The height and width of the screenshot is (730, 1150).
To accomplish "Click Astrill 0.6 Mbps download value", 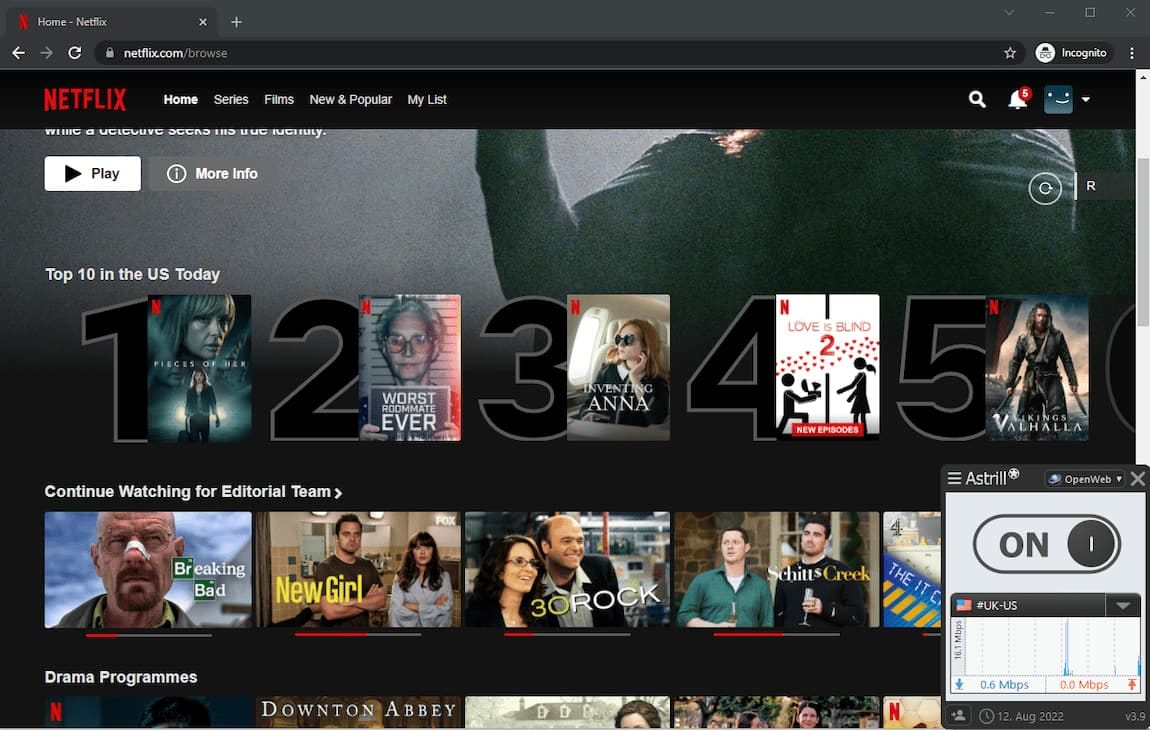I will click(x=1004, y=685).
